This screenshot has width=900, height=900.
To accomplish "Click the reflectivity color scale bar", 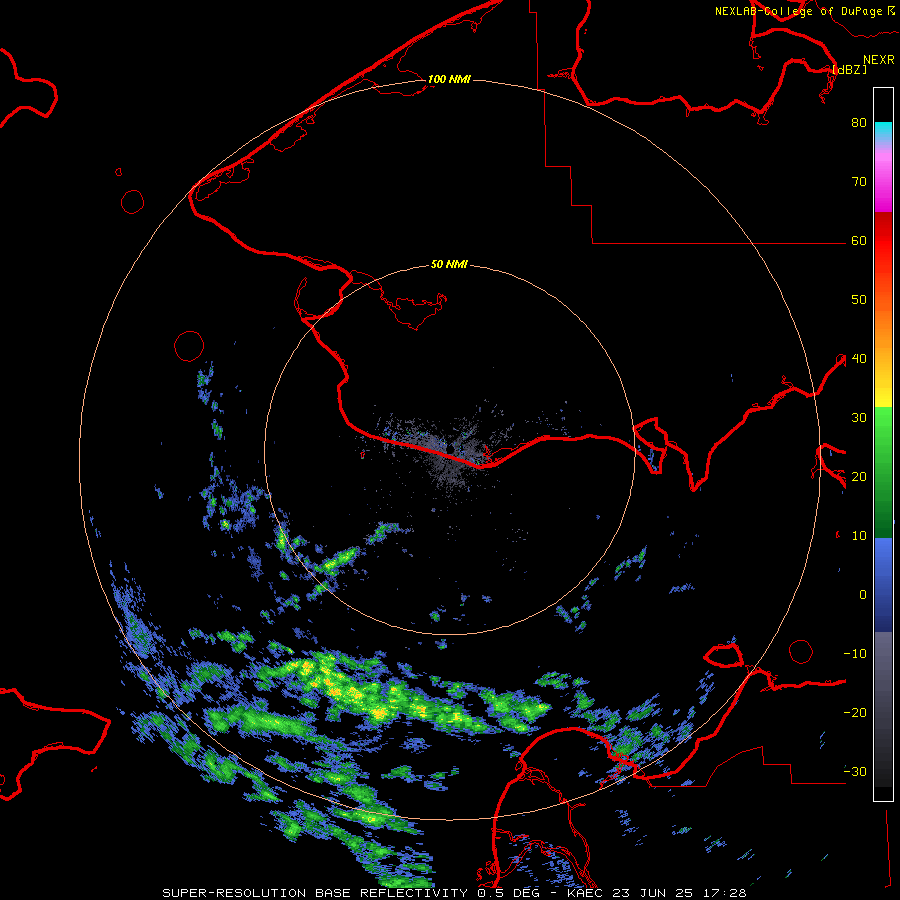I will (883, 444).
